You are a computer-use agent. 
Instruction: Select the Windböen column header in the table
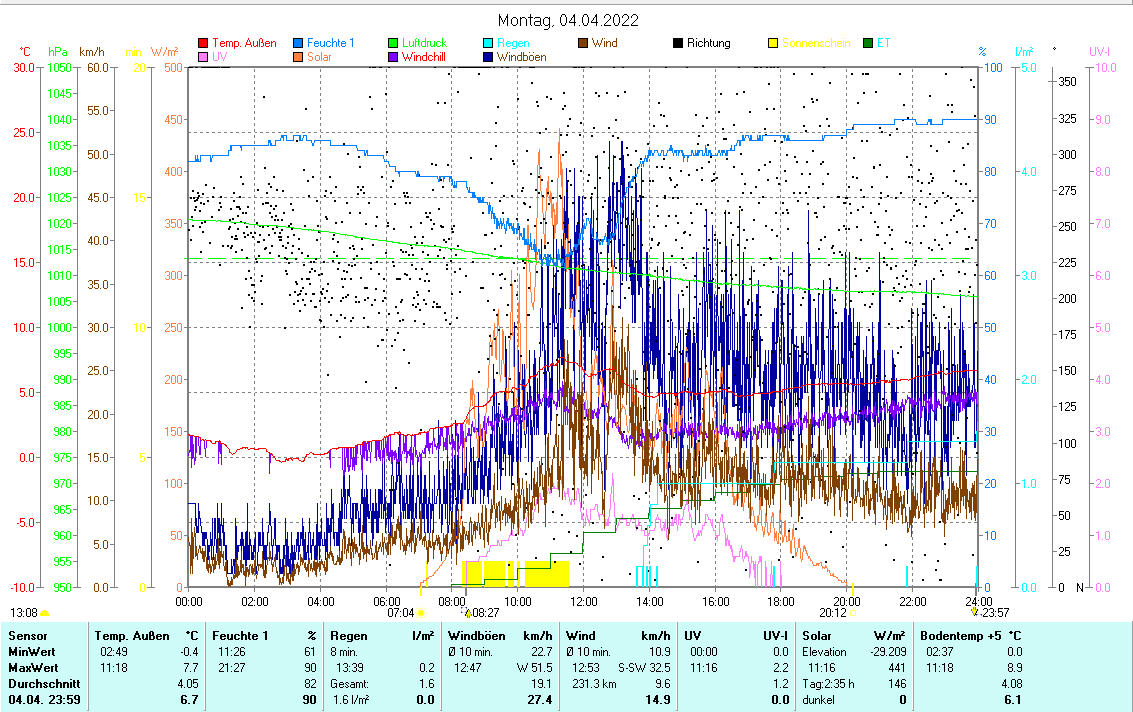(x=476, y=635)
